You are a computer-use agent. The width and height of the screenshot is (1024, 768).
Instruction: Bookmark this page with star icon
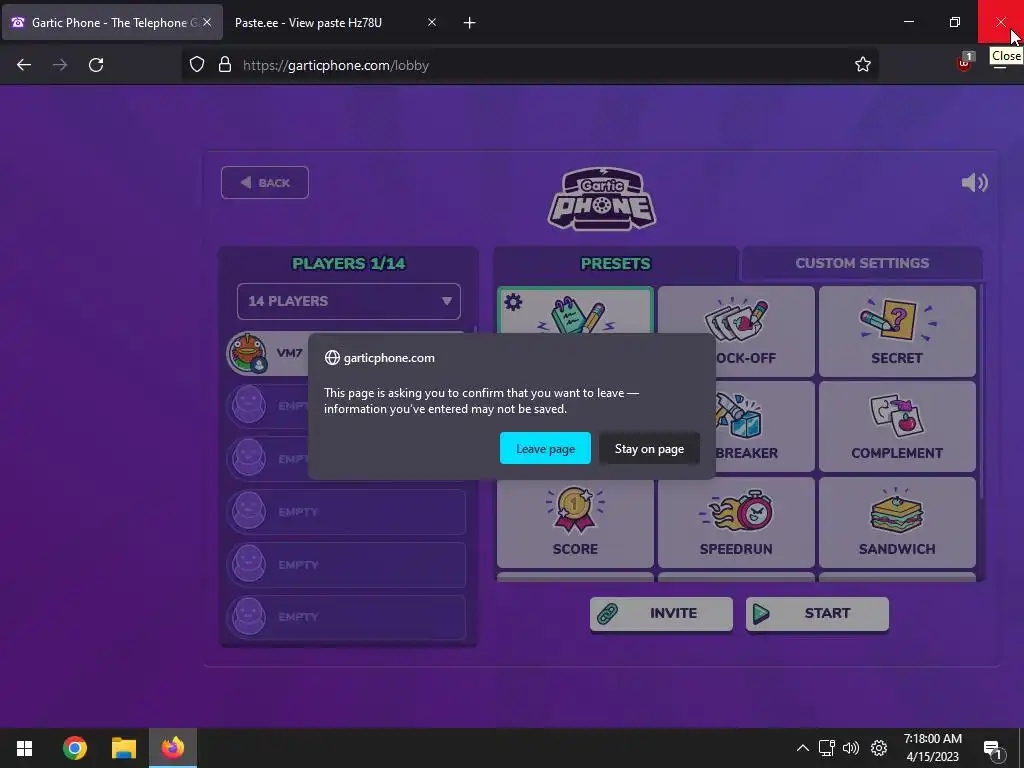tap(863, 65)
